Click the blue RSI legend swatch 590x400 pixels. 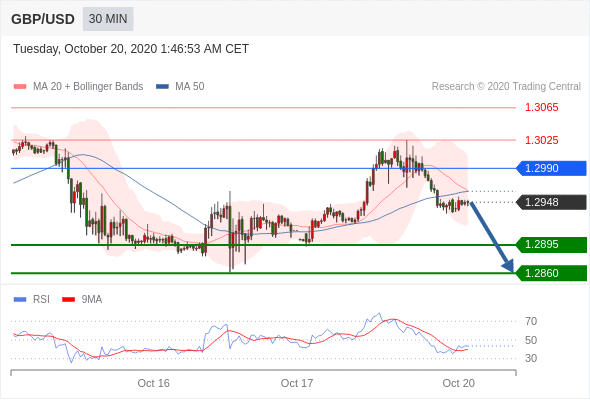(20, 300)
